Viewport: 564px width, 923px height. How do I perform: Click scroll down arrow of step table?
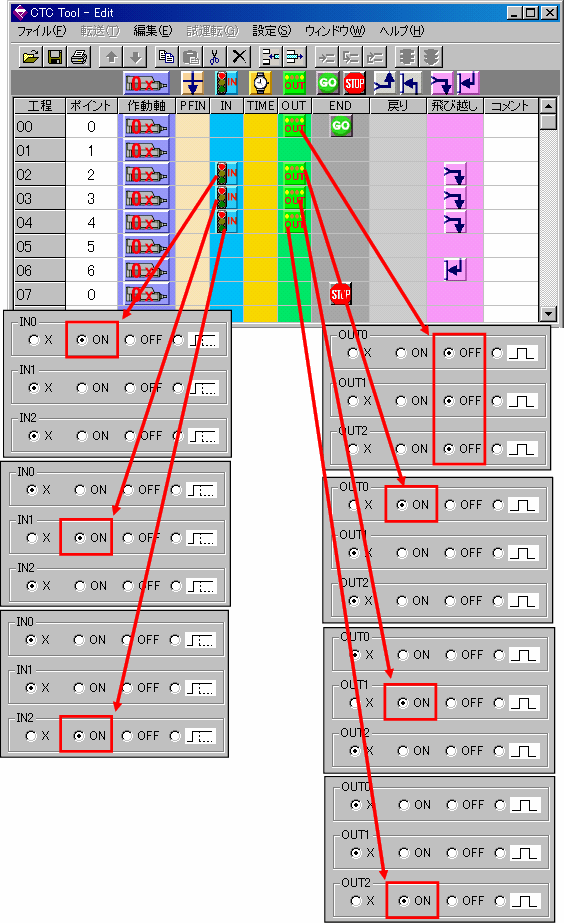click(x=548, y=314)
